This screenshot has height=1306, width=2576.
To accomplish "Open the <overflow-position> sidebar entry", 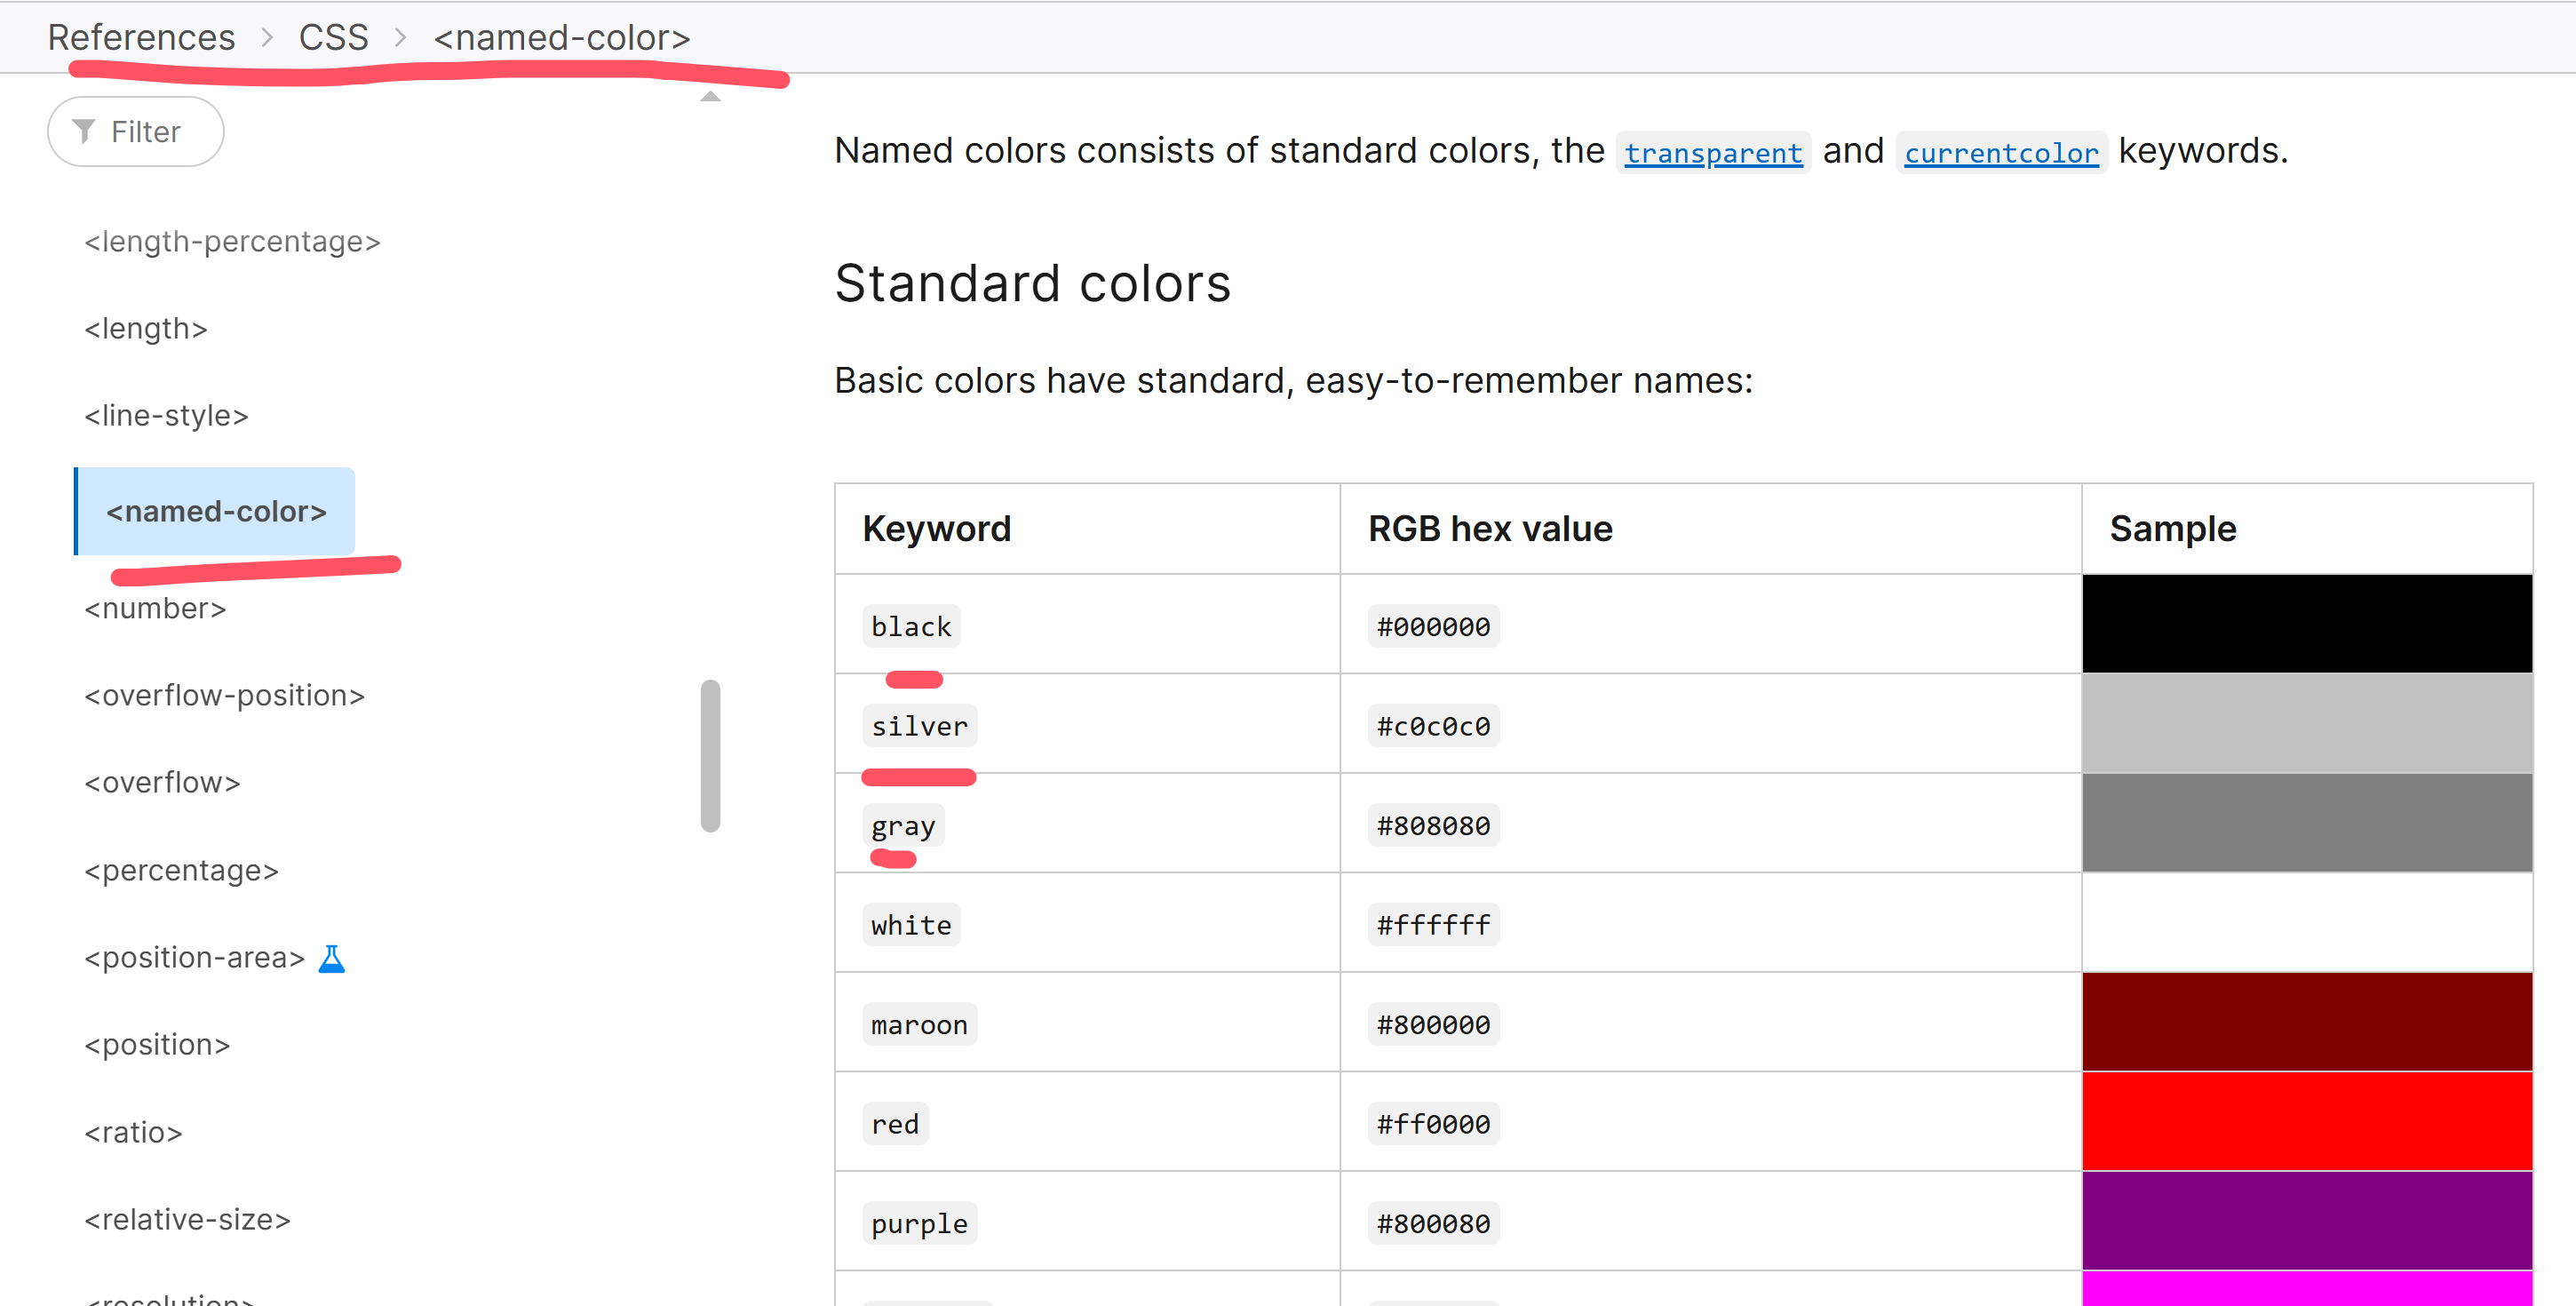I will (x=224, y=695).
